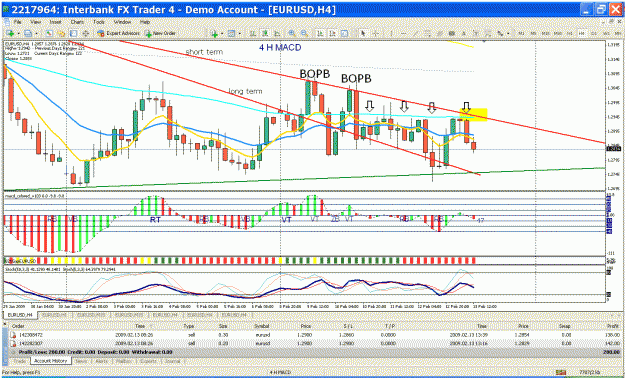The width and height of the screenshot is (625, 378).
Task: Click the Periods calendar icon
Action: coord(231,33)
